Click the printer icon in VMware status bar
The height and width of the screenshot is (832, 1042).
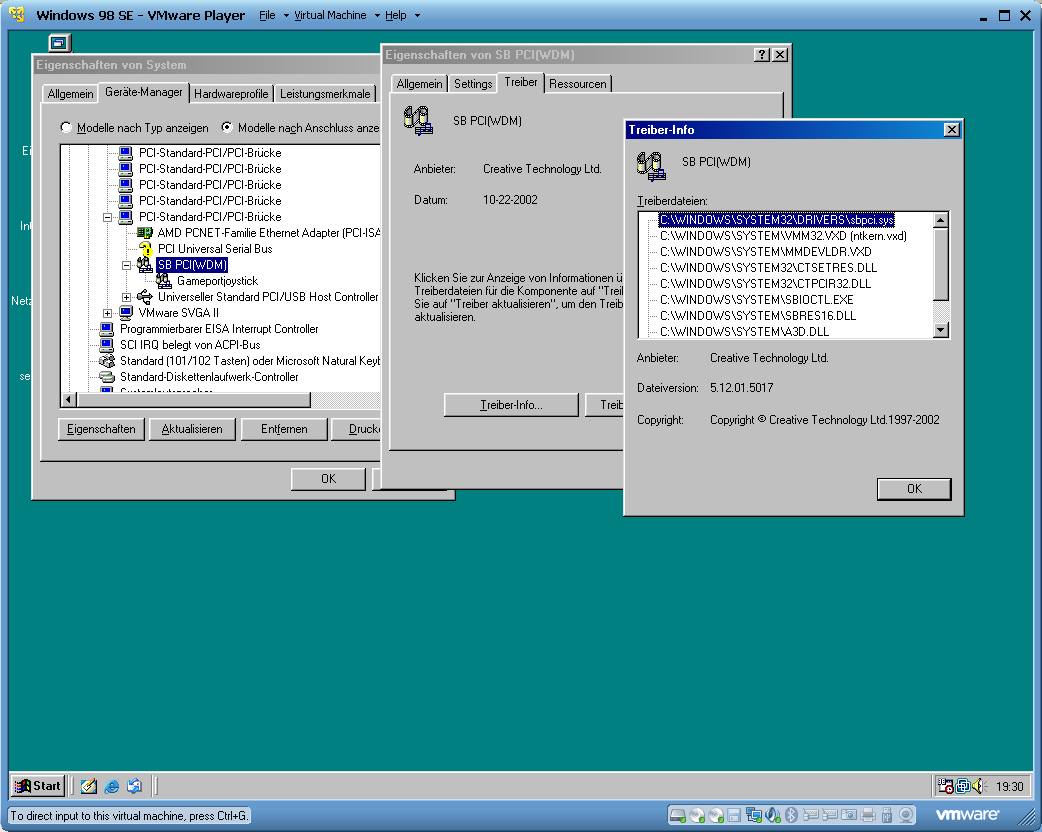tap(868, 815)
